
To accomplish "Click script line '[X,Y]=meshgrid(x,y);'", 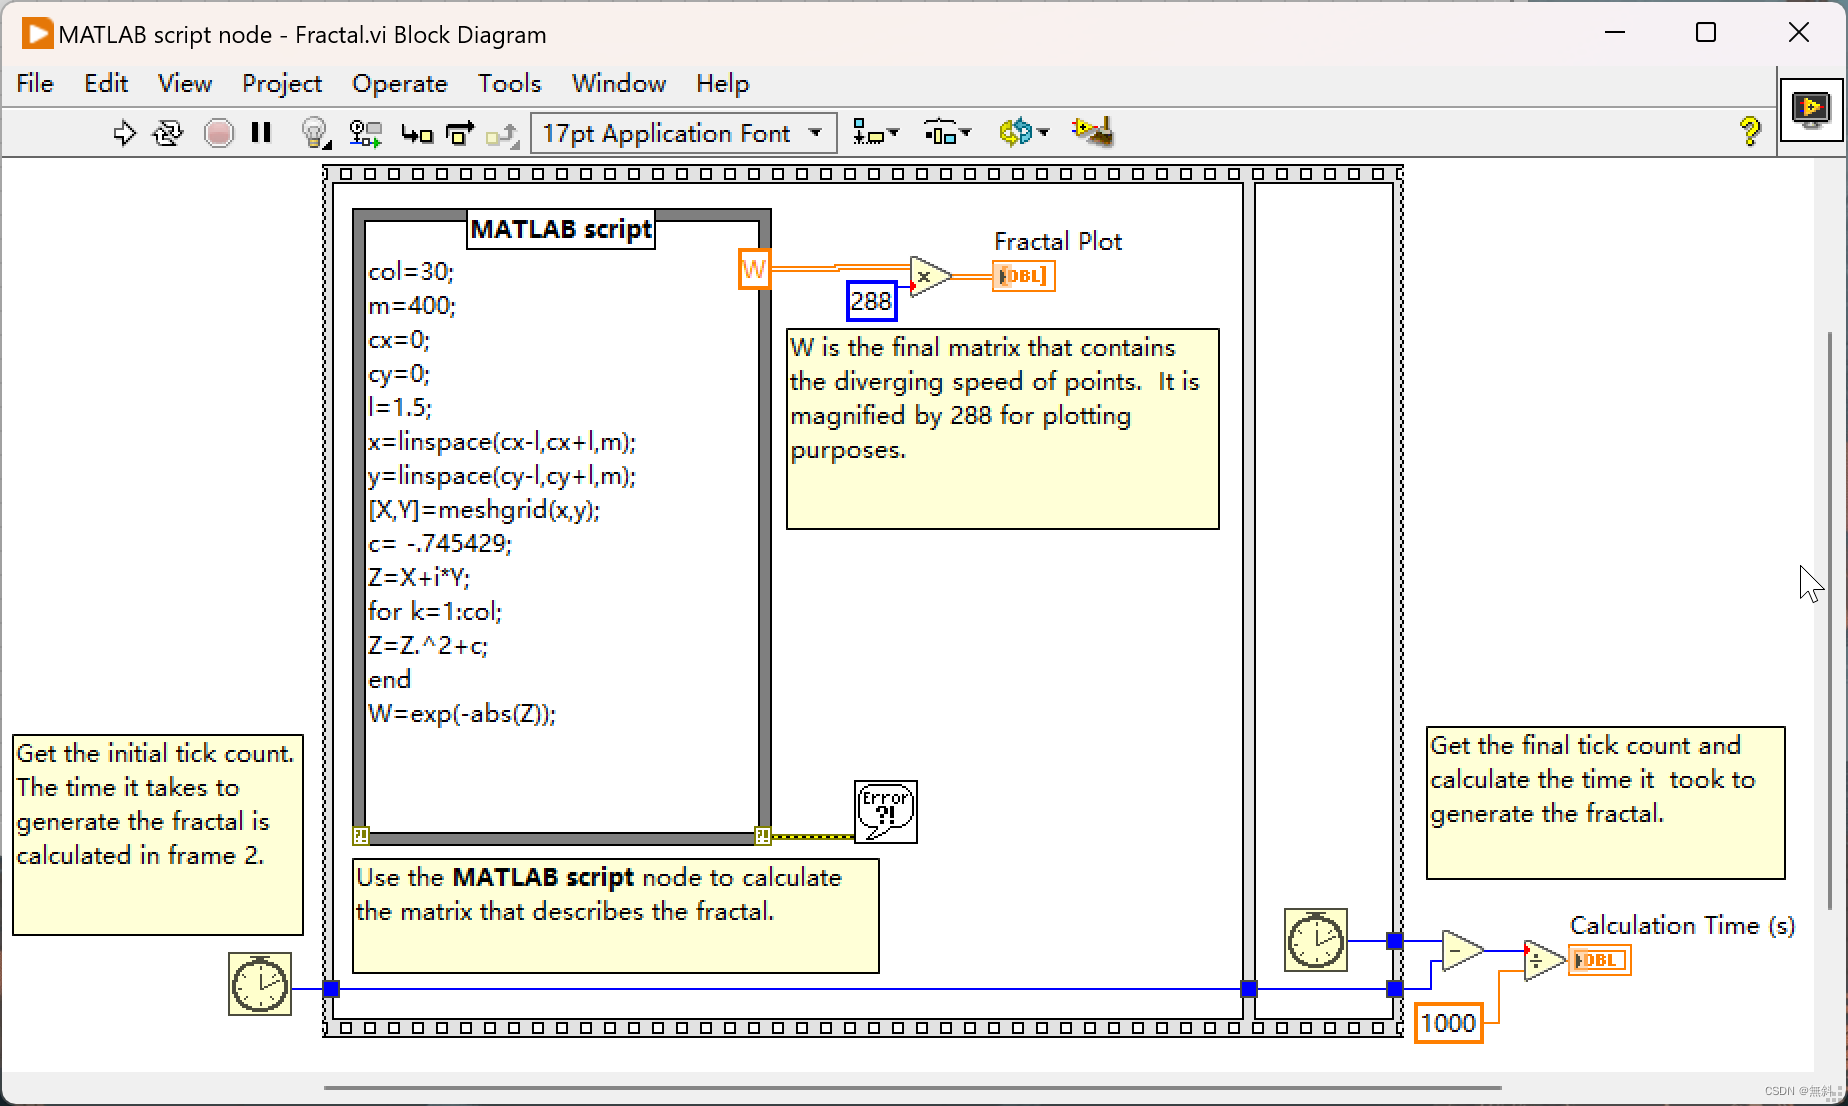I will [484, 510].
